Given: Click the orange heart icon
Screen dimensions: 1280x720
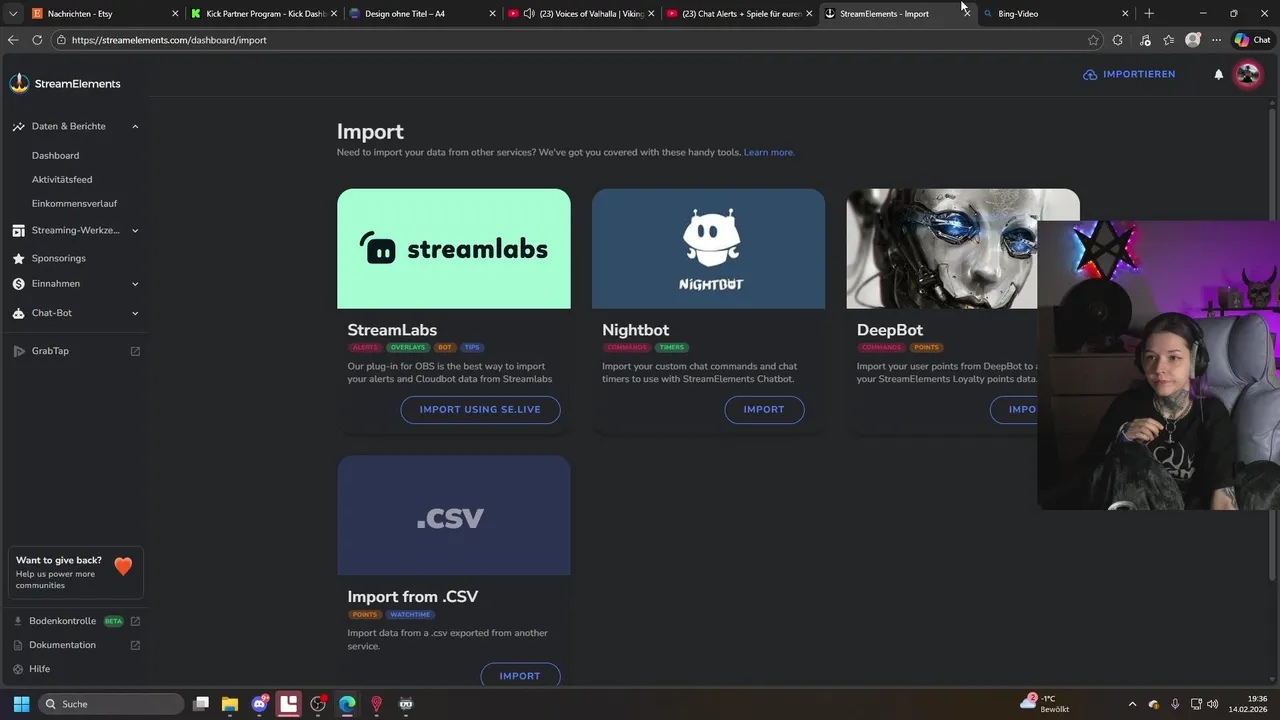Looking at the screenshot, I should (x=123, y=566).
